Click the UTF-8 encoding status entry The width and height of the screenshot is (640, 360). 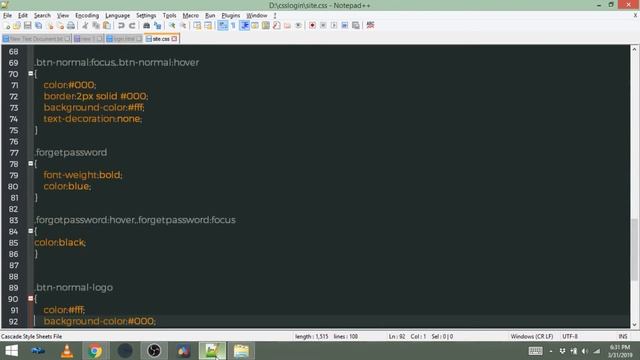[570, 336]
